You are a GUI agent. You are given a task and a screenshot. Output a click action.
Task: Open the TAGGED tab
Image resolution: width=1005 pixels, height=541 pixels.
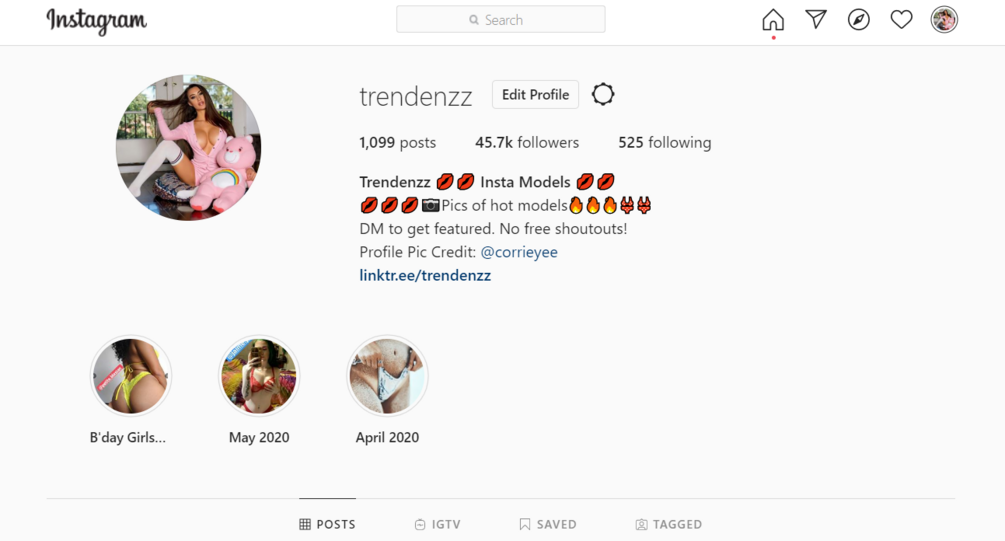click(x=669, y=524)
